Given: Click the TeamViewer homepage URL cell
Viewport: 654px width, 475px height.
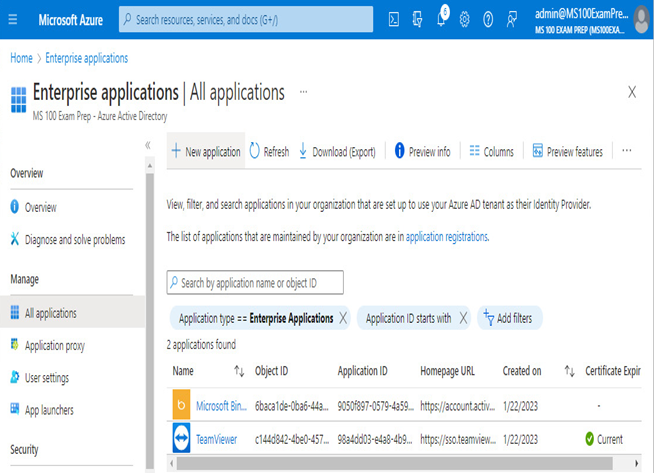Looking at the screenshot, I should [x=458, y=439].
